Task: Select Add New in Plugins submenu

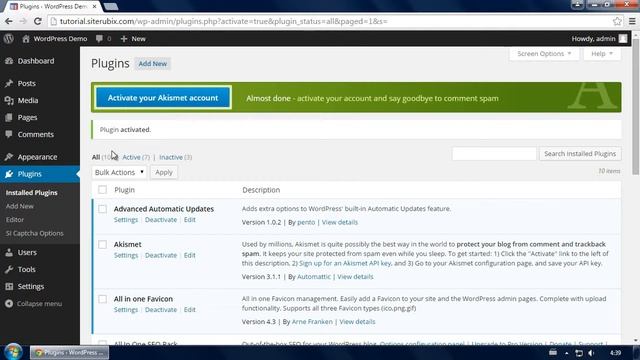Action: 20,206
